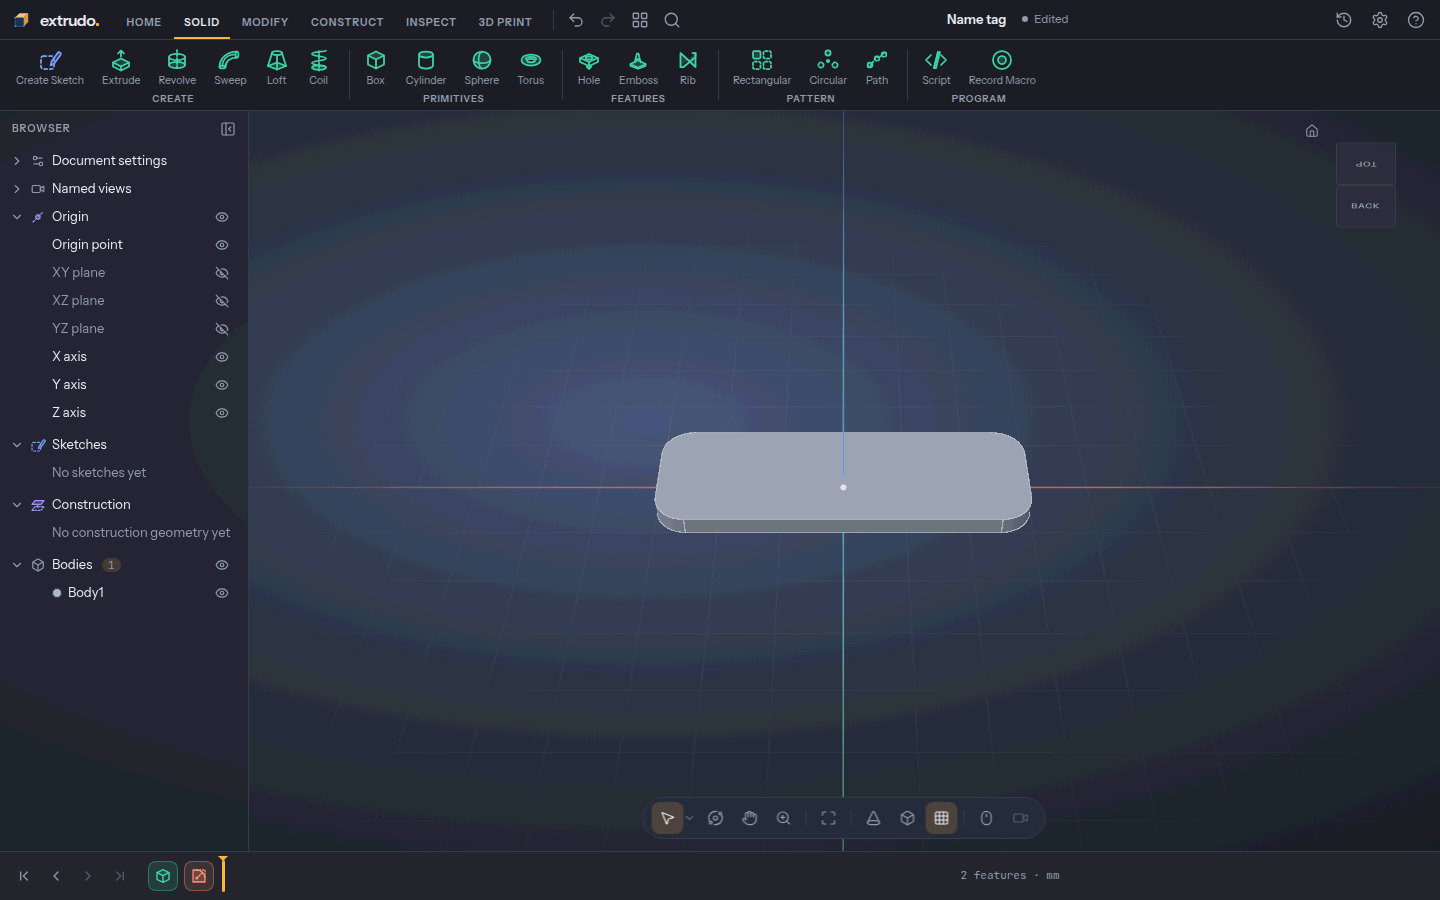Click the timeline playhead marker
Image resolution: width=1440 pixels, height=900 pixels.
click(223, 873)
